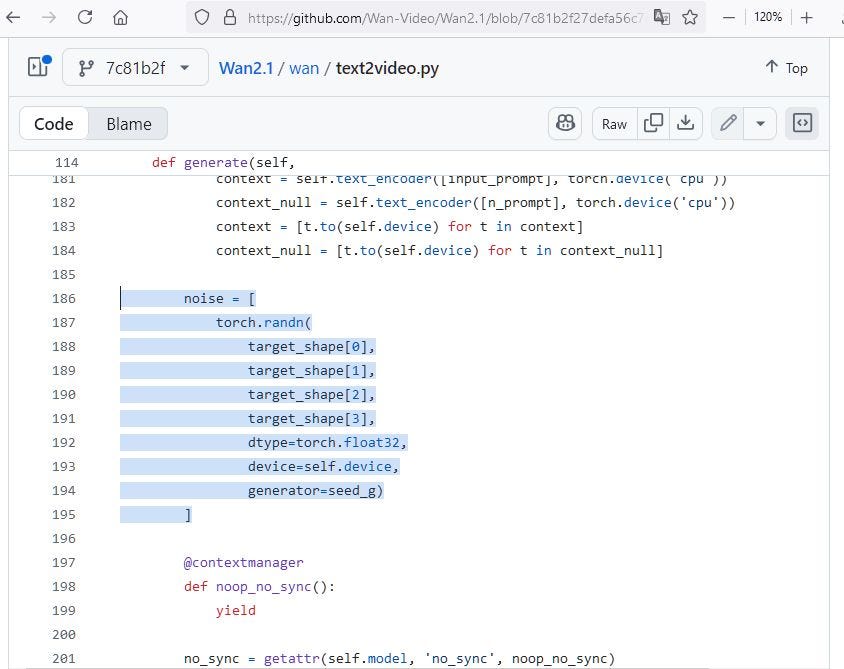Ask Copilot about this file
Screen dimensions: 844x669
pyautogui.click(x=565, y=124)
